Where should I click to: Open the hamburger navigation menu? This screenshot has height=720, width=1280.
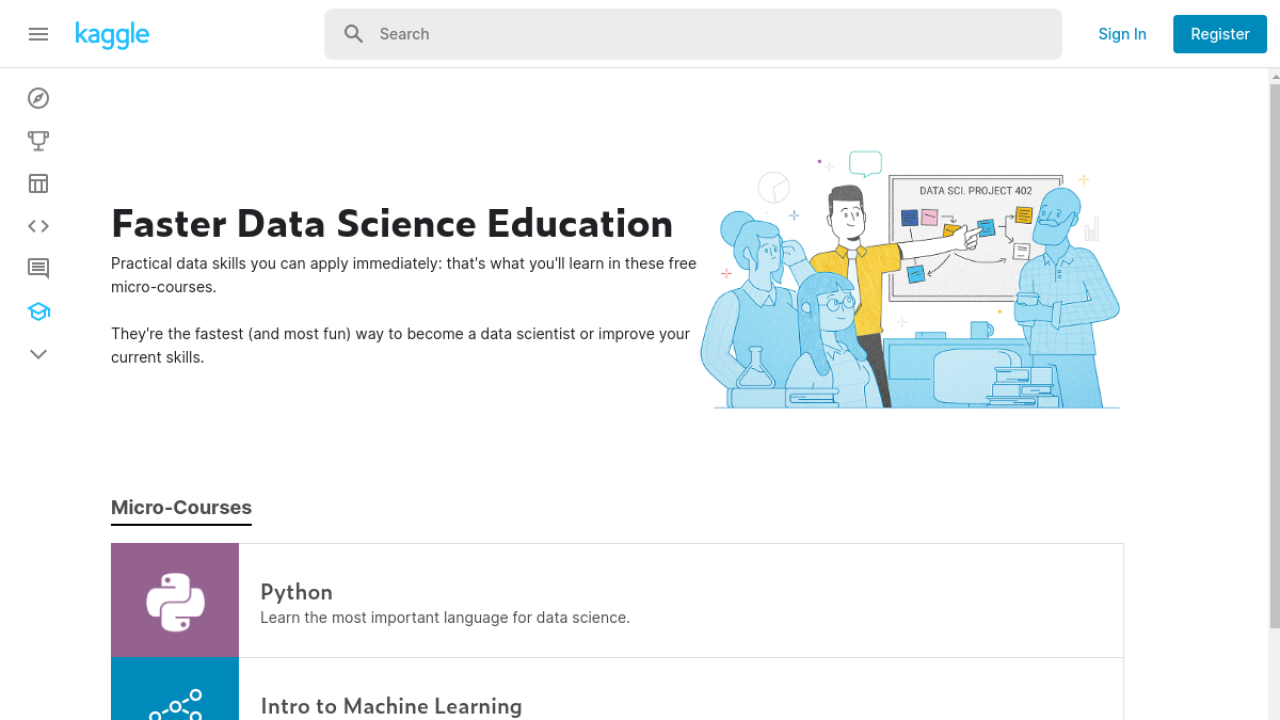click(x=38, y=34)
